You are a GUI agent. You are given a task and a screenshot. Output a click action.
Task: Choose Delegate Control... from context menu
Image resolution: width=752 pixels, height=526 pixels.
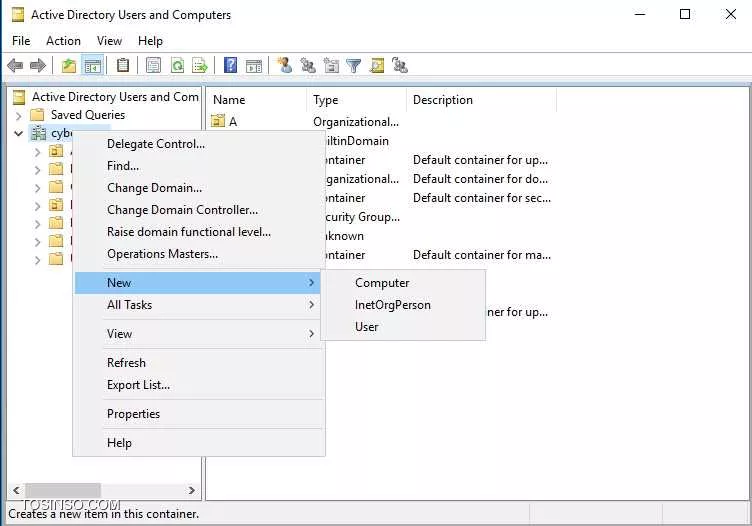point(199,144)
